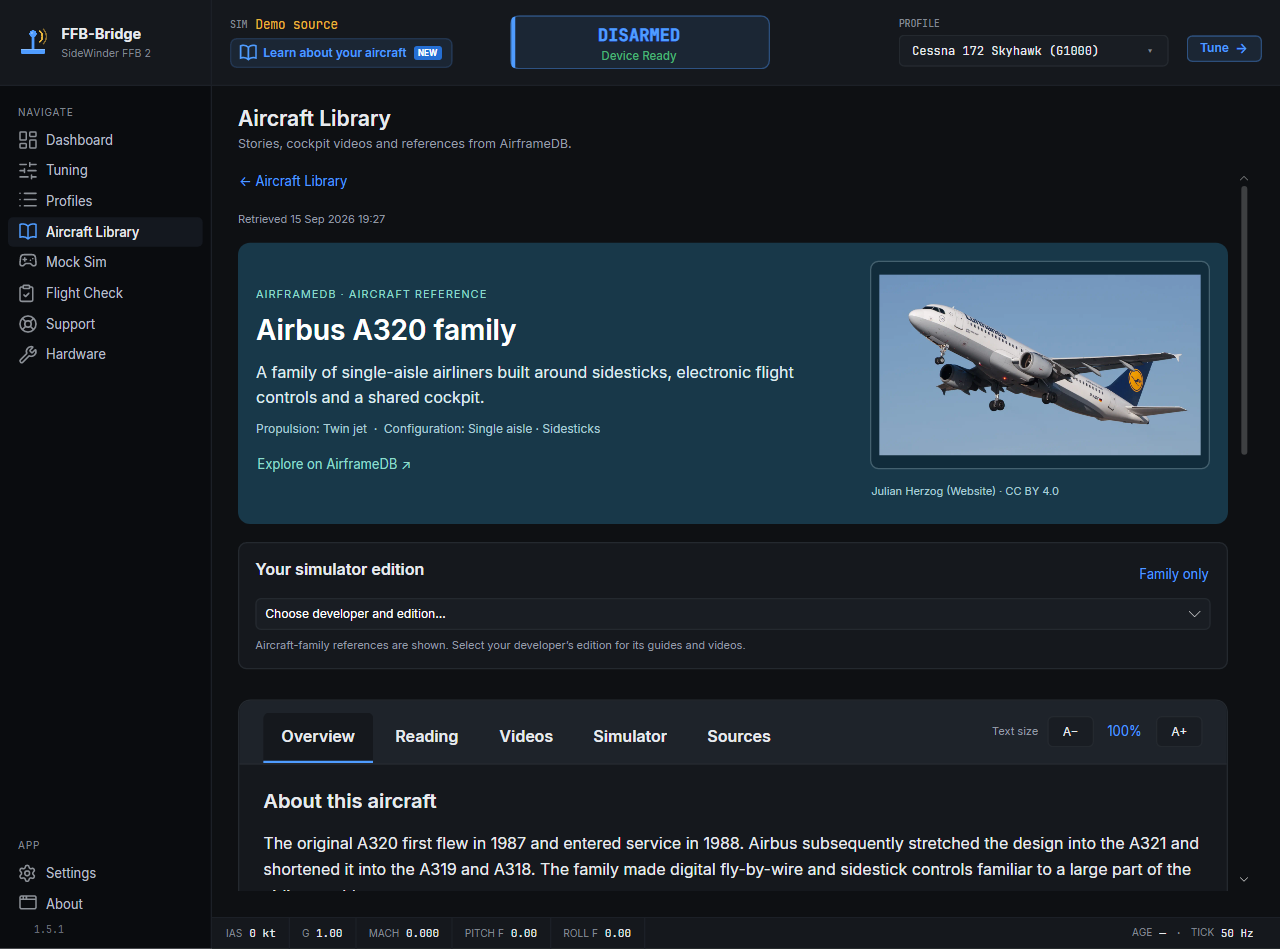Image resolution: width=1280 pixels, height=949 pixels.
Task: Open the Dashboard page
Action: coord(105,140)
